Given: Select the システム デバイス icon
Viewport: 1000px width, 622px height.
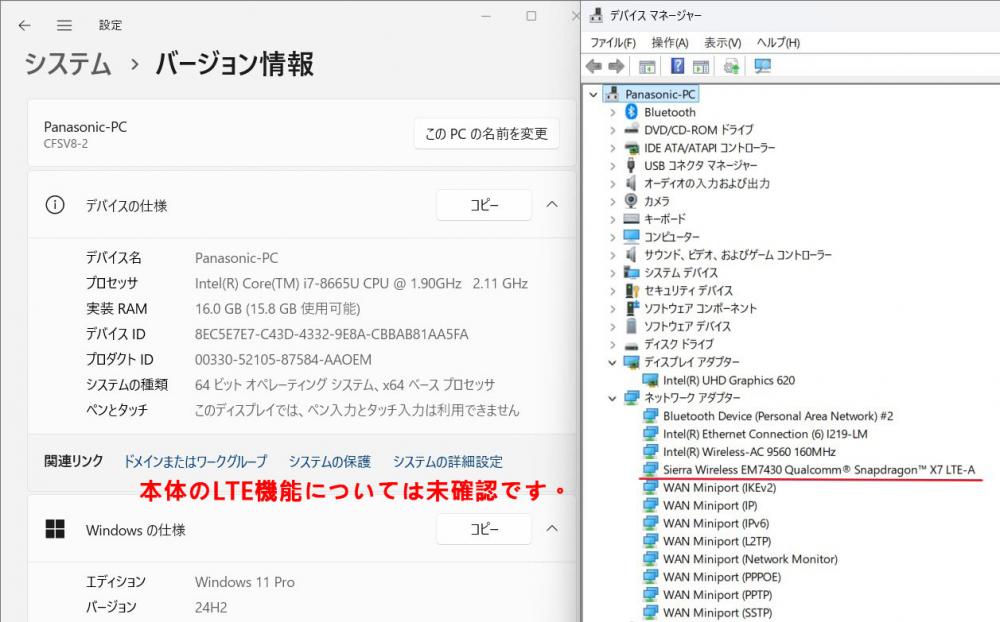Looking at the screenshot, I should [x=631, y=272].
